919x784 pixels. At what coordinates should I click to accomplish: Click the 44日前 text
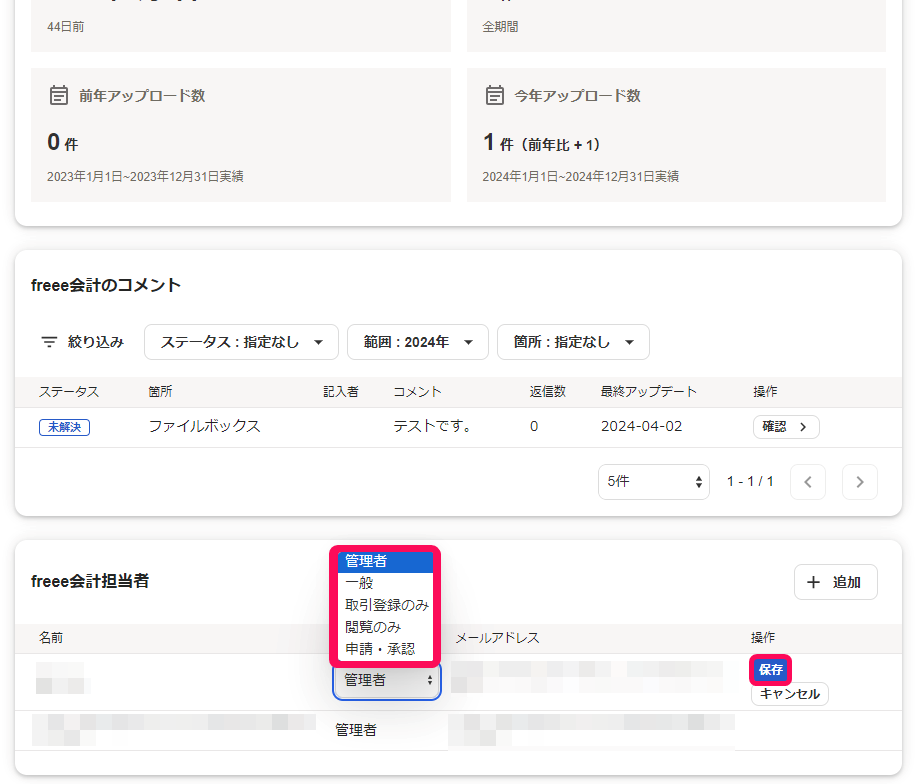click(66, 27)
